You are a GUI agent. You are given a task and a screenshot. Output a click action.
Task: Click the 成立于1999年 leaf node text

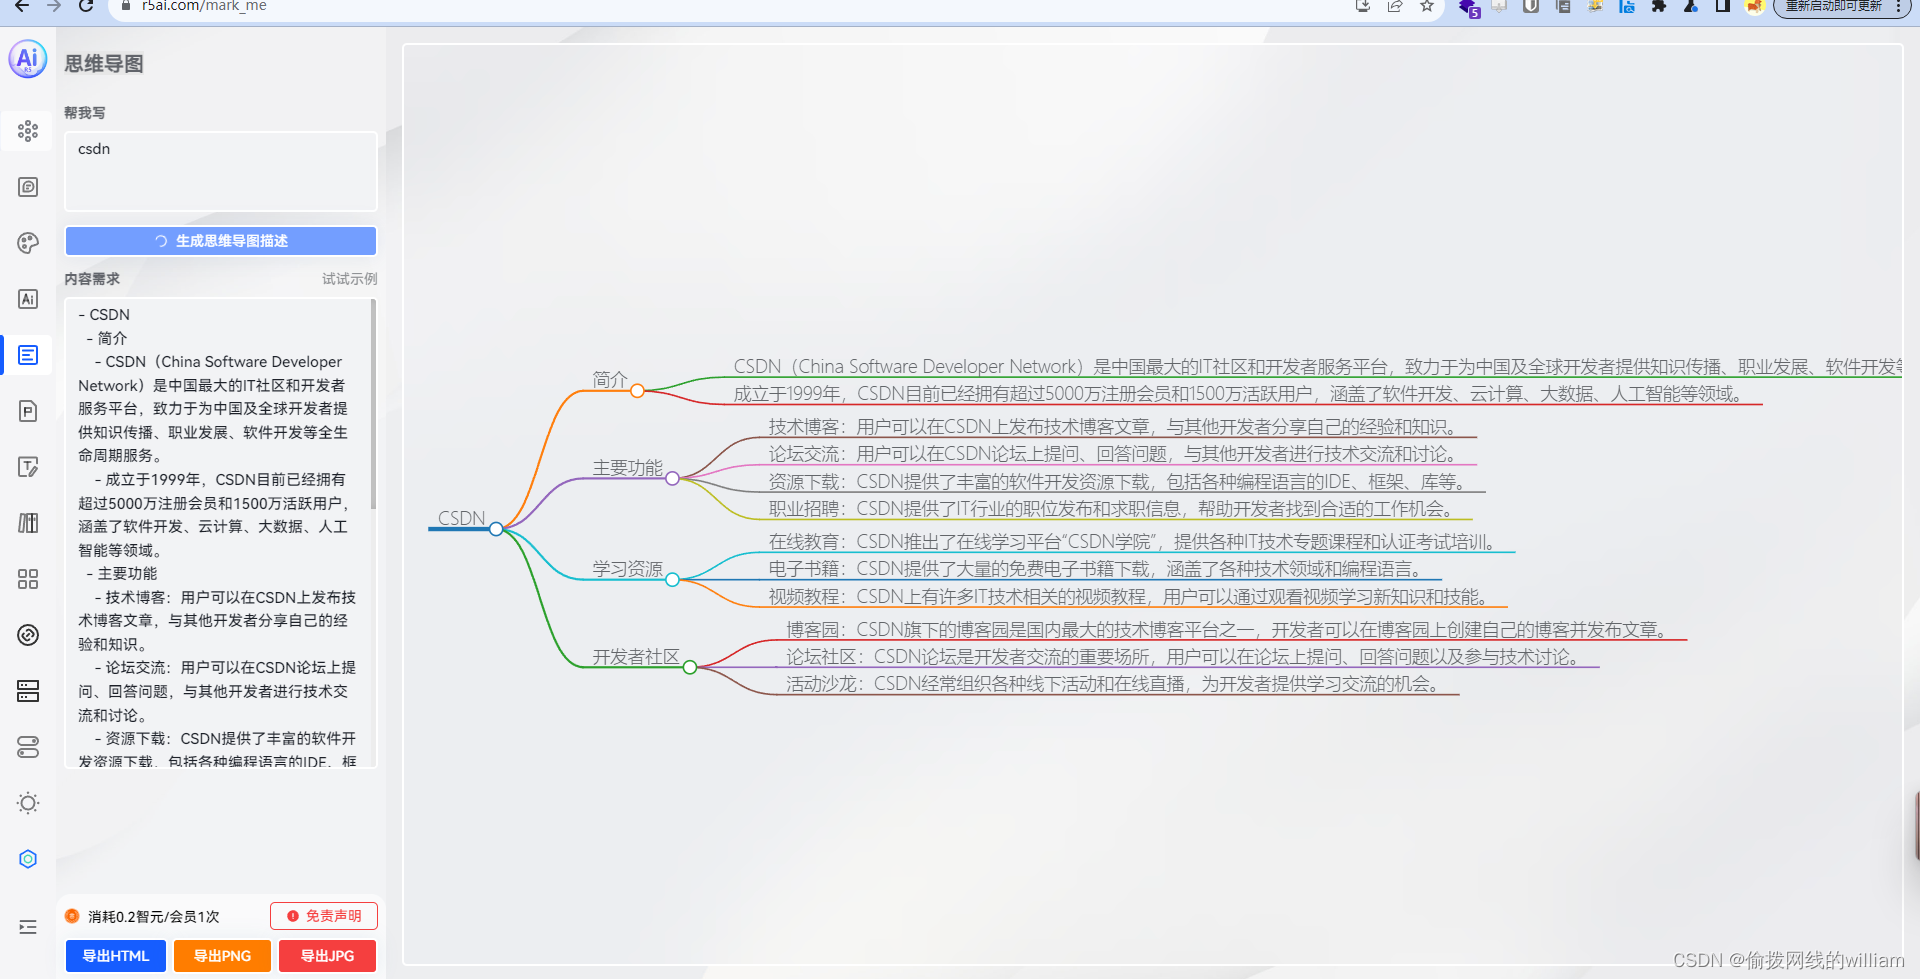pos(1240,394)
